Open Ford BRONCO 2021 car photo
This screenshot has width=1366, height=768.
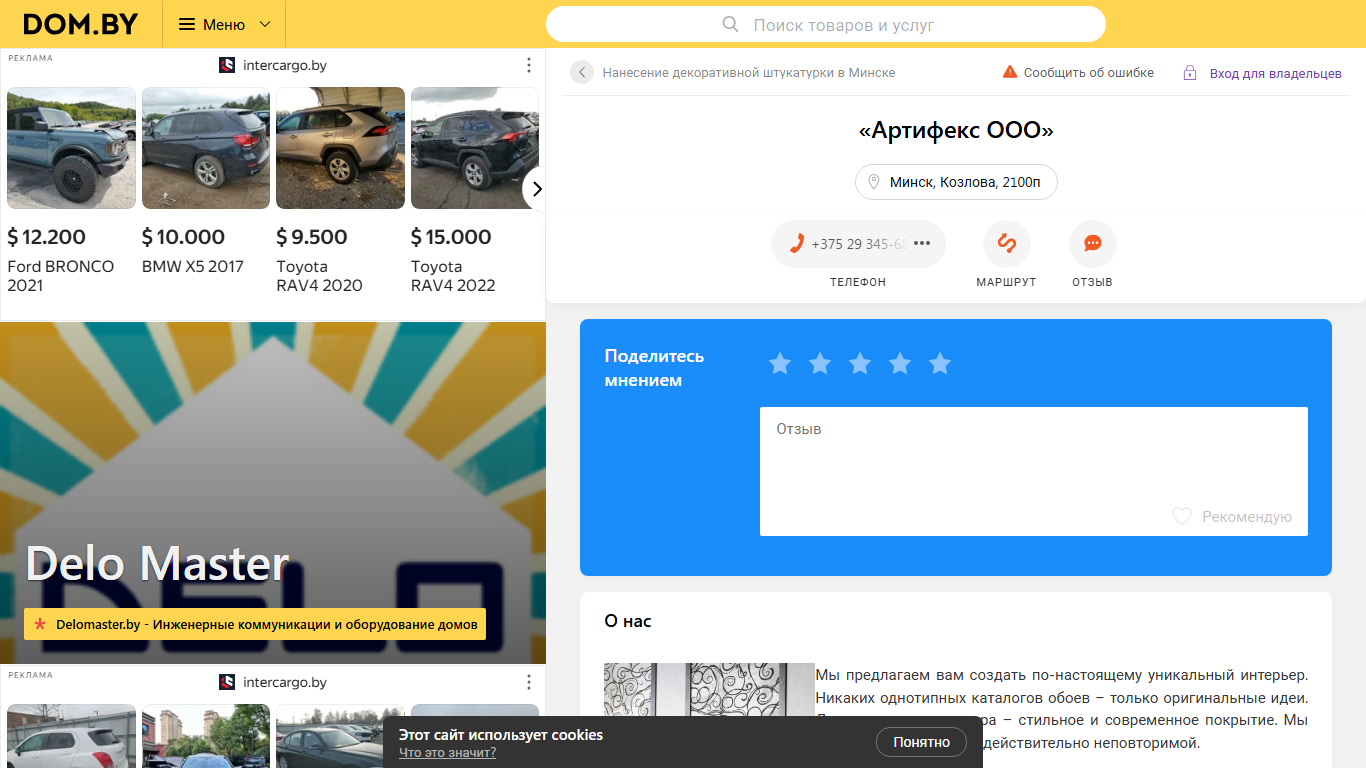coord(71,148)
